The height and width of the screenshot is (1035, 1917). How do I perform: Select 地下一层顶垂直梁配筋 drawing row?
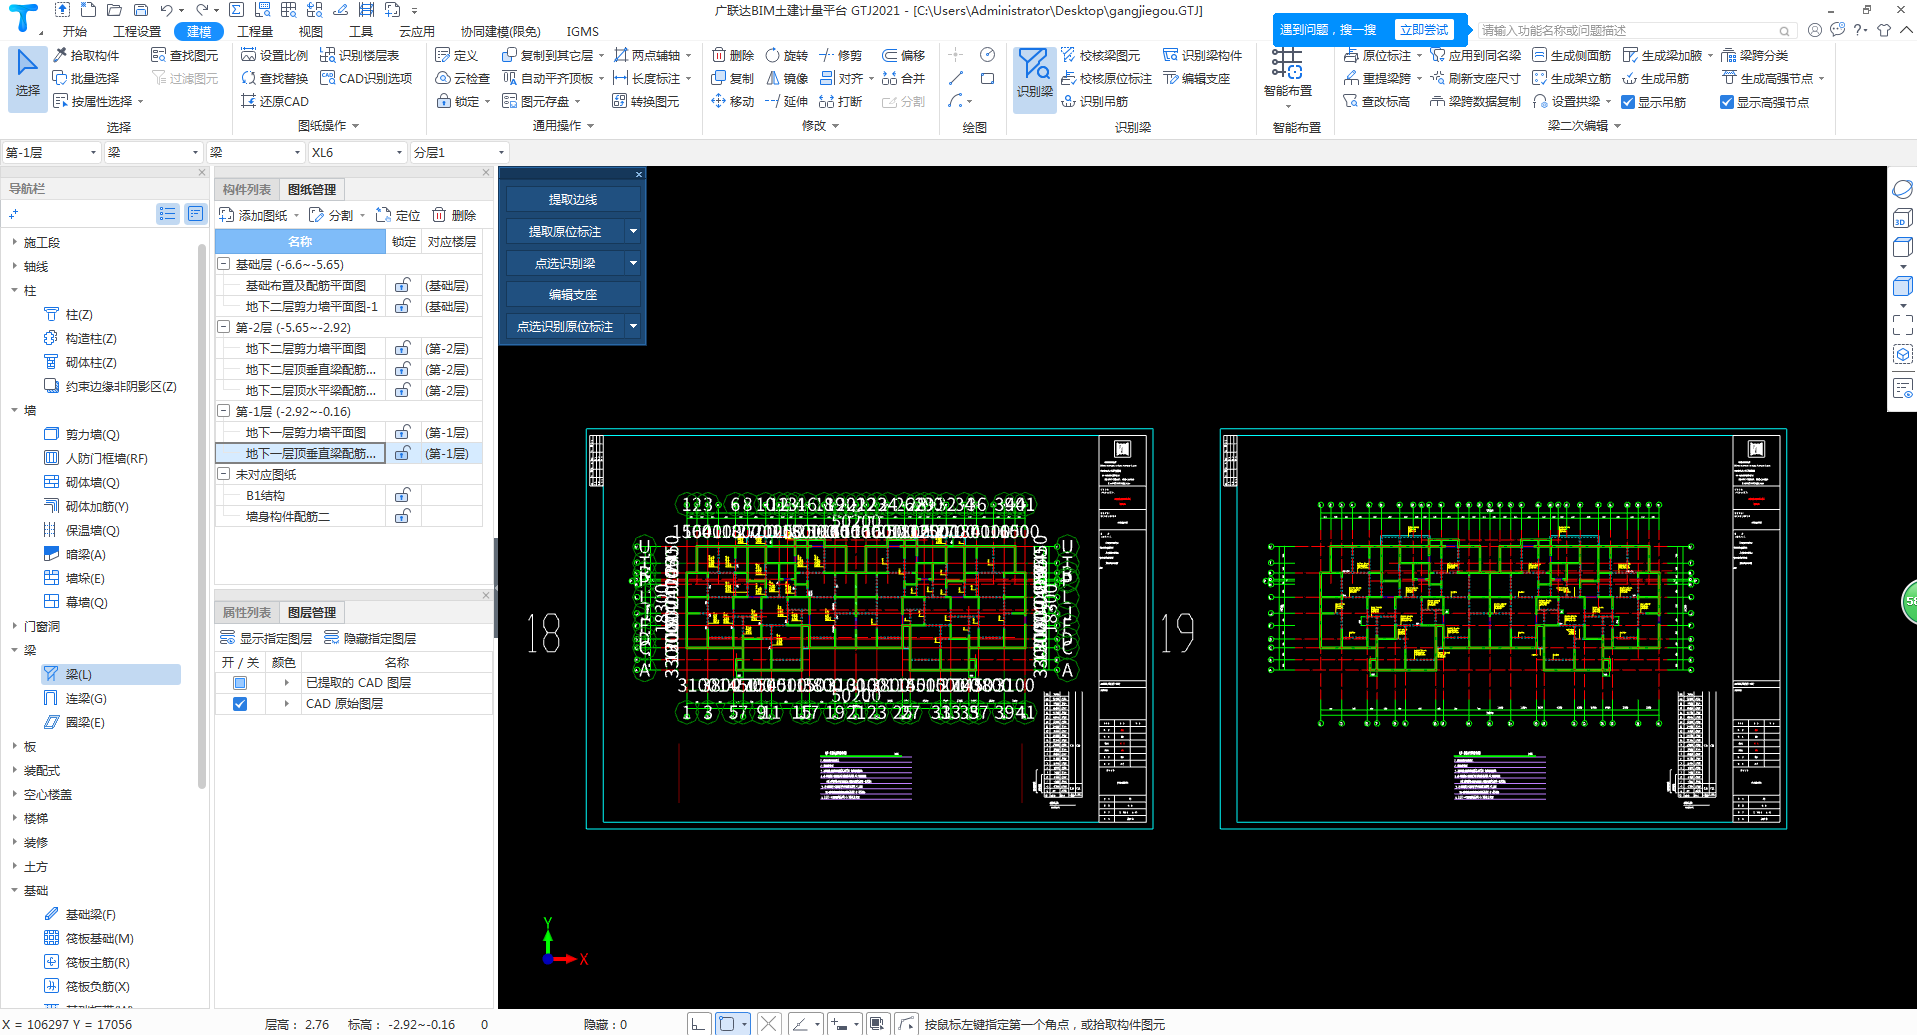tap(349, 453)
